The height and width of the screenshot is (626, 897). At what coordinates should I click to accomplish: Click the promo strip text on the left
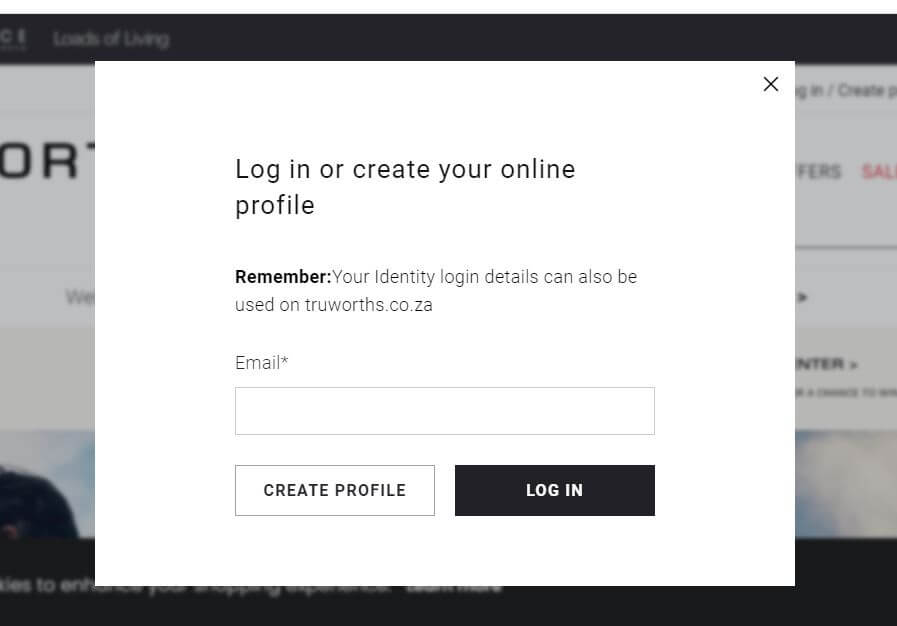coord(80,297)
